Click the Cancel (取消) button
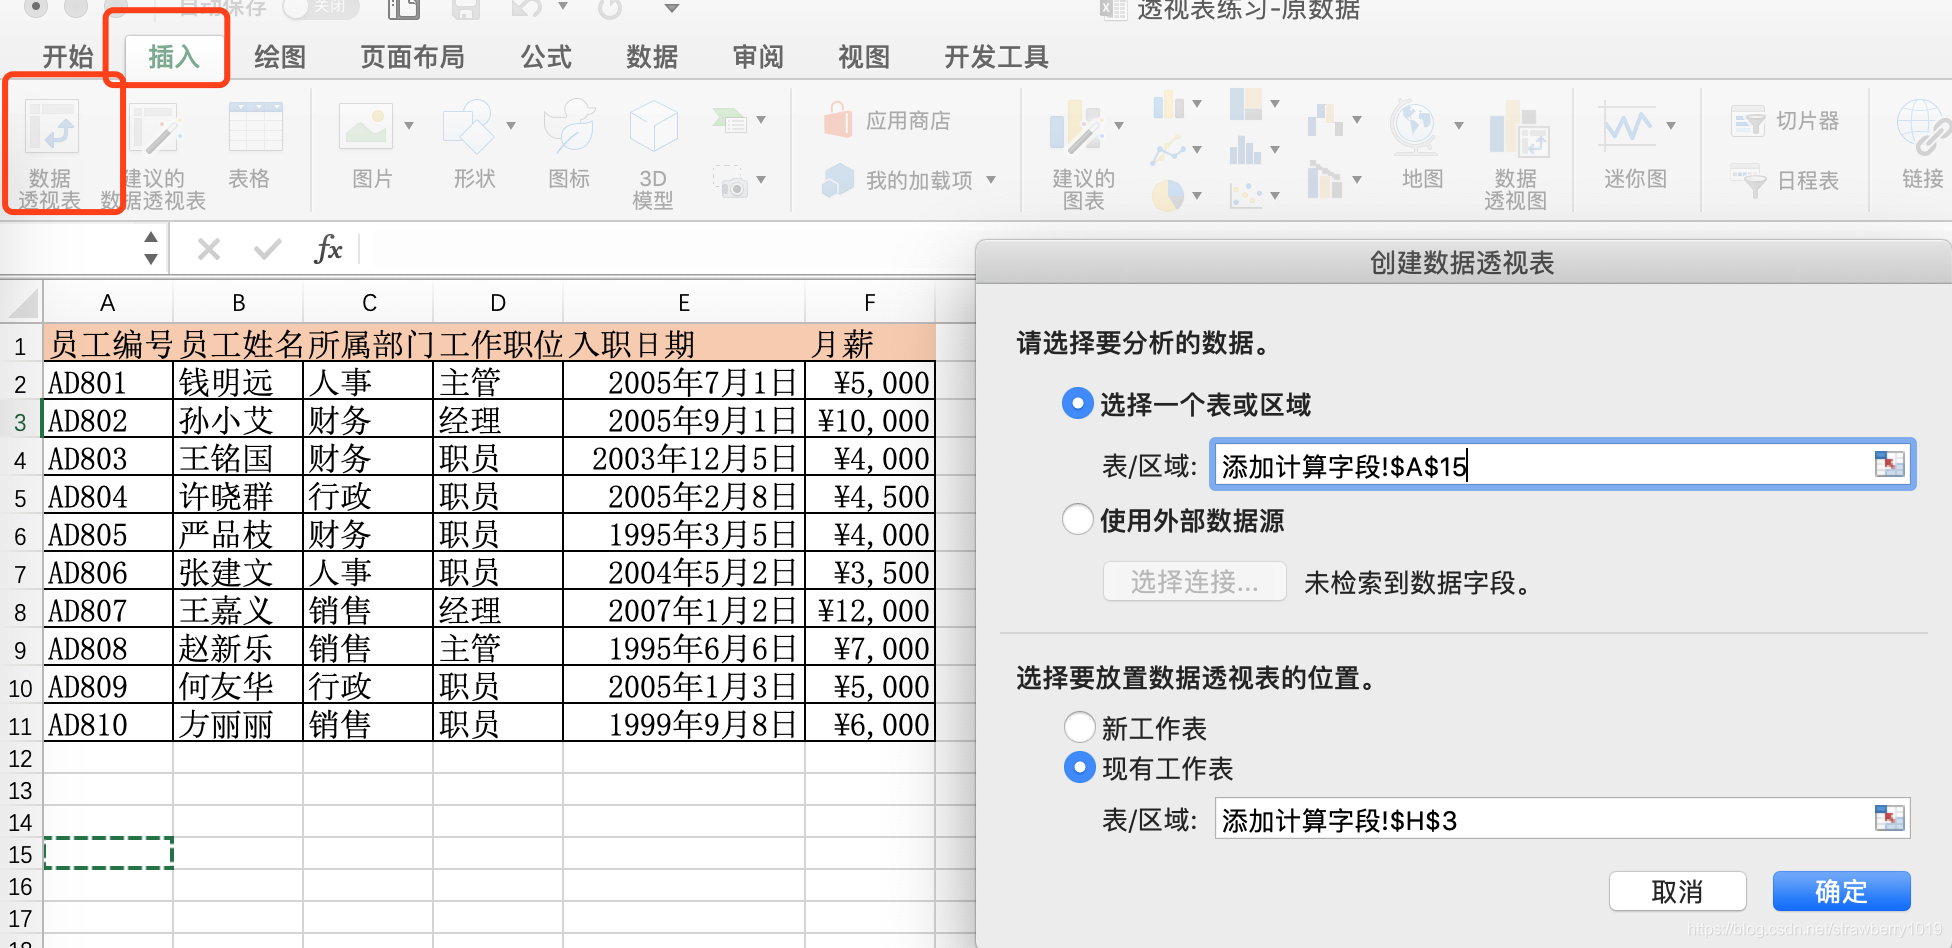Viewport: 1952px width, 948px height. pos(1677,891)
